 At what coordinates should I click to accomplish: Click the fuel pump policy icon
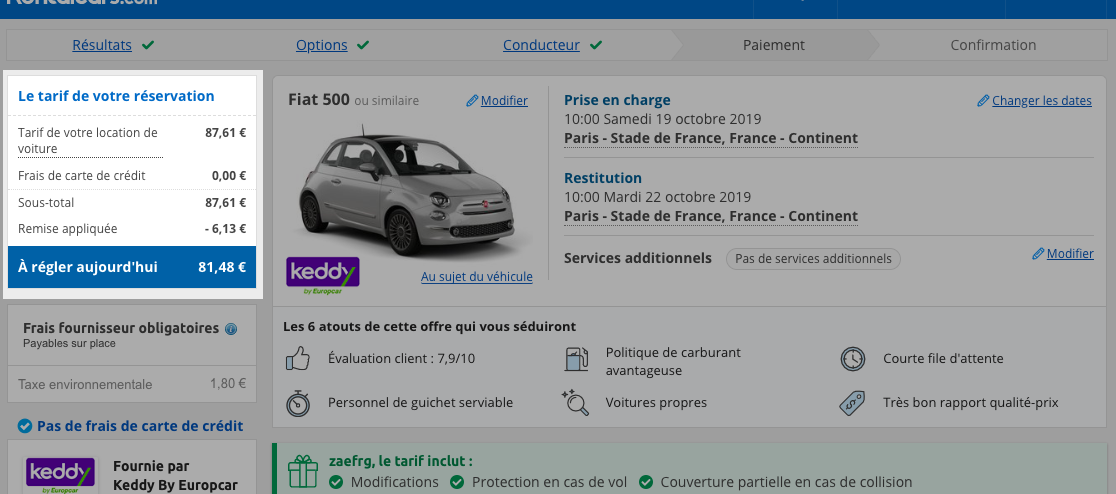576,359
